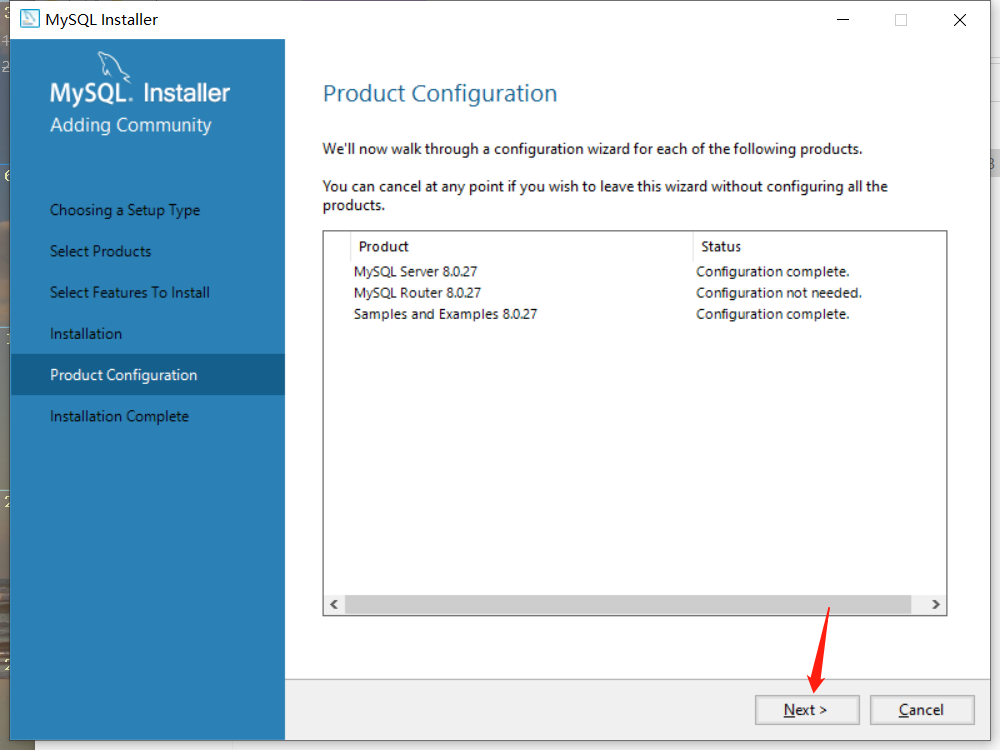The height and width of the screenshot is (750, 1000).
Task: Click Next to continue installation
Action: [x=807, y=710]
